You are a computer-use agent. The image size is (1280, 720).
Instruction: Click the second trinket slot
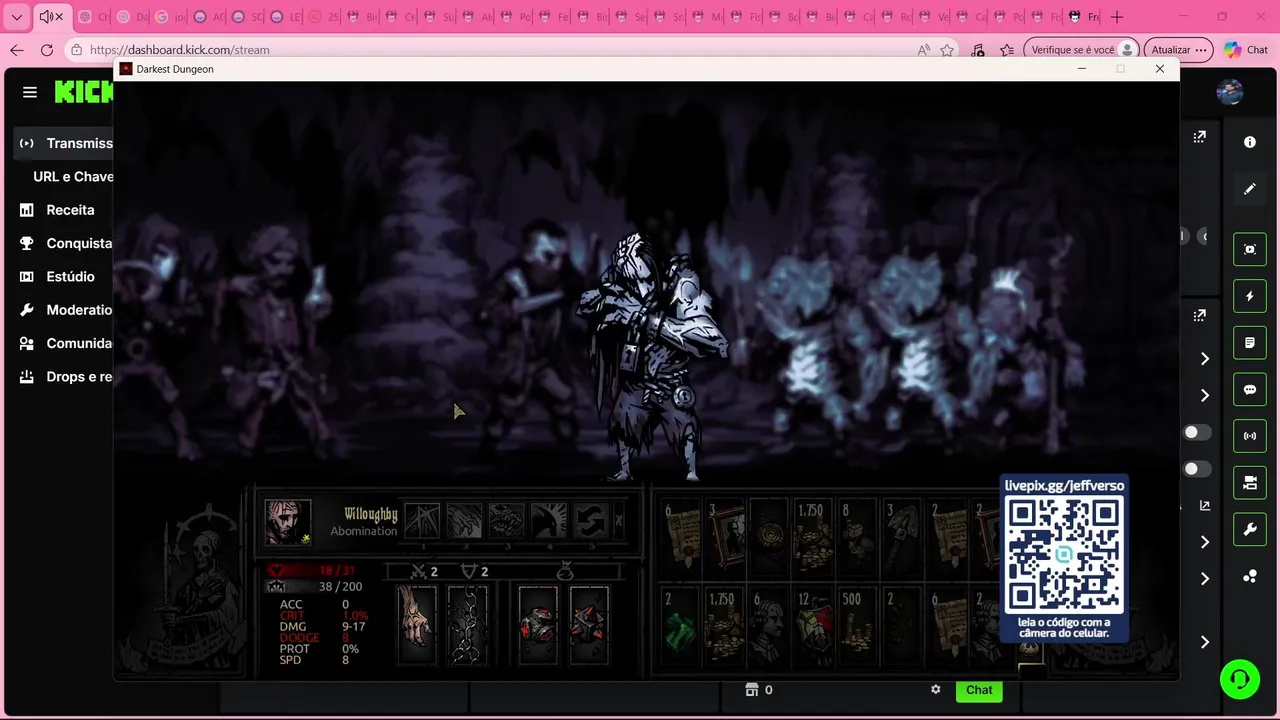[x=589, y=624]
